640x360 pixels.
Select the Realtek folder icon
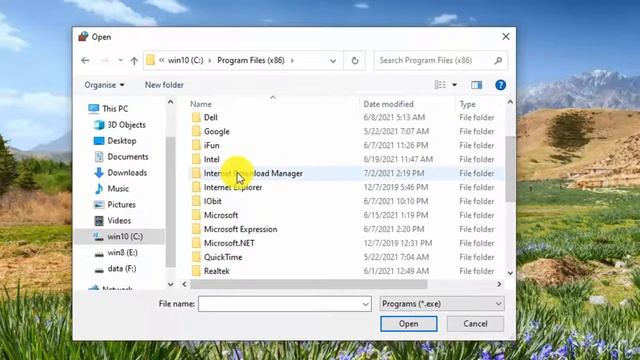[196, 271]
